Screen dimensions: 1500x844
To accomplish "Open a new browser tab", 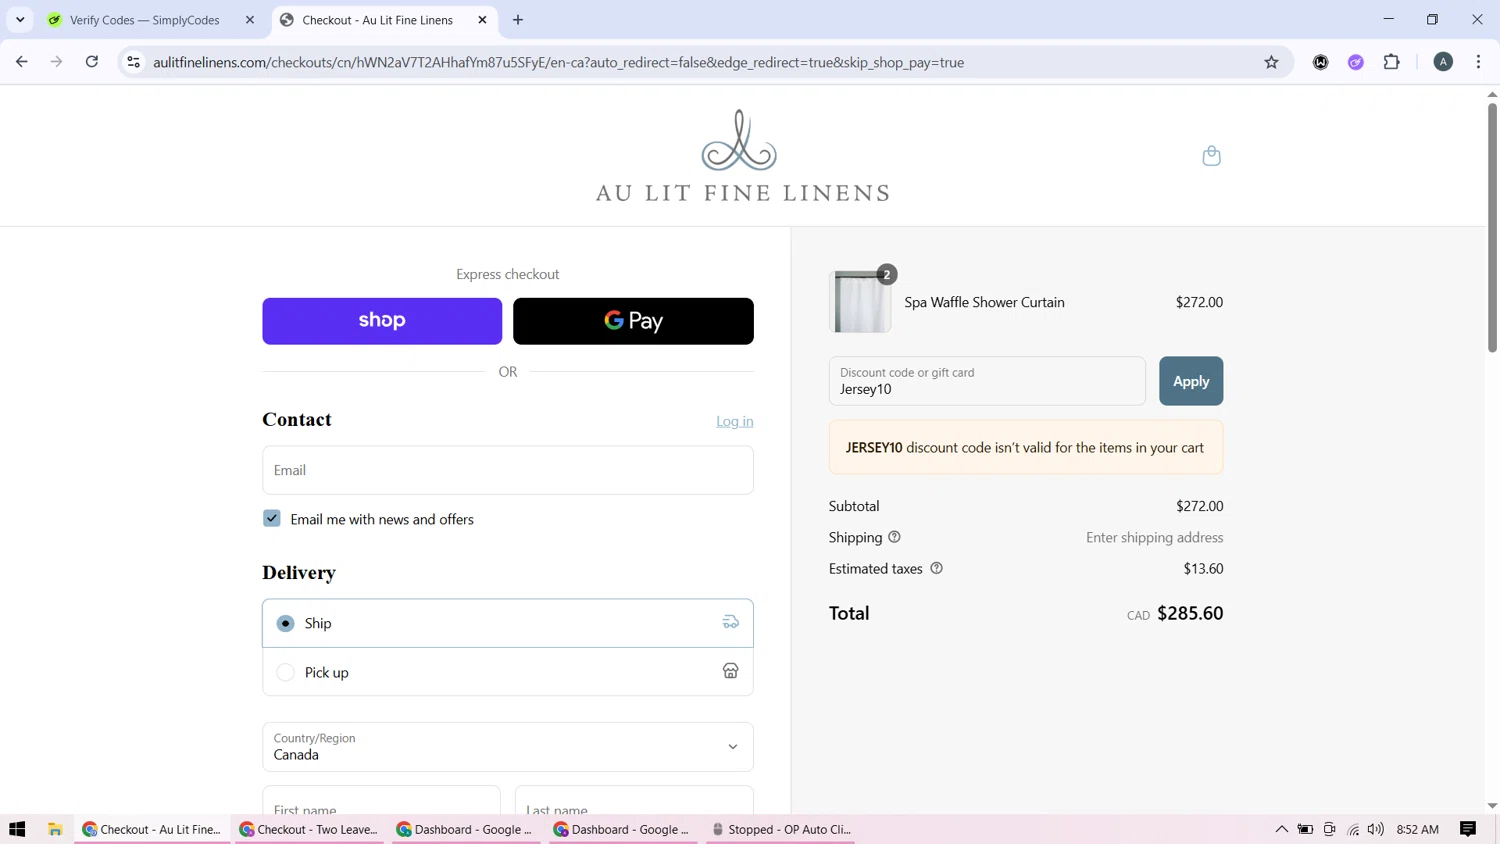I will click(x=518, y=20).
